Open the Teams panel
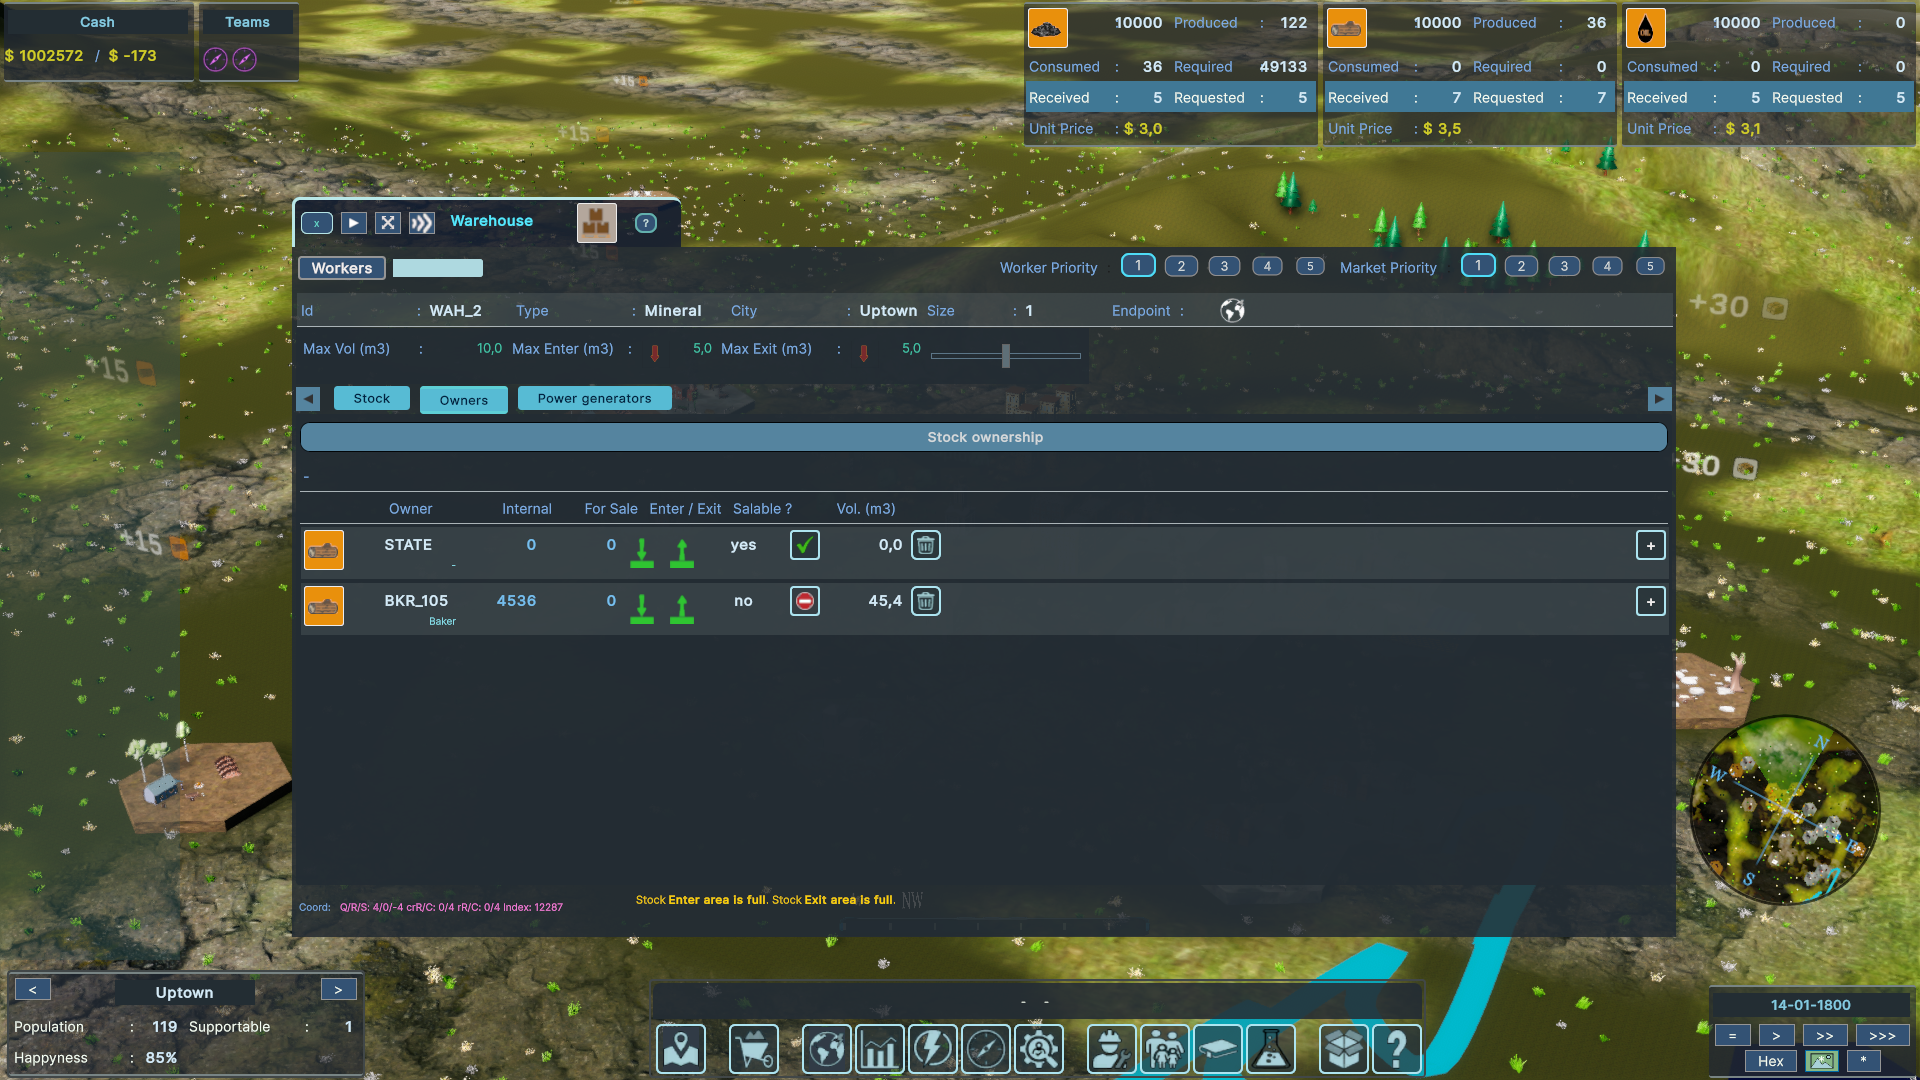 [247, 22]
